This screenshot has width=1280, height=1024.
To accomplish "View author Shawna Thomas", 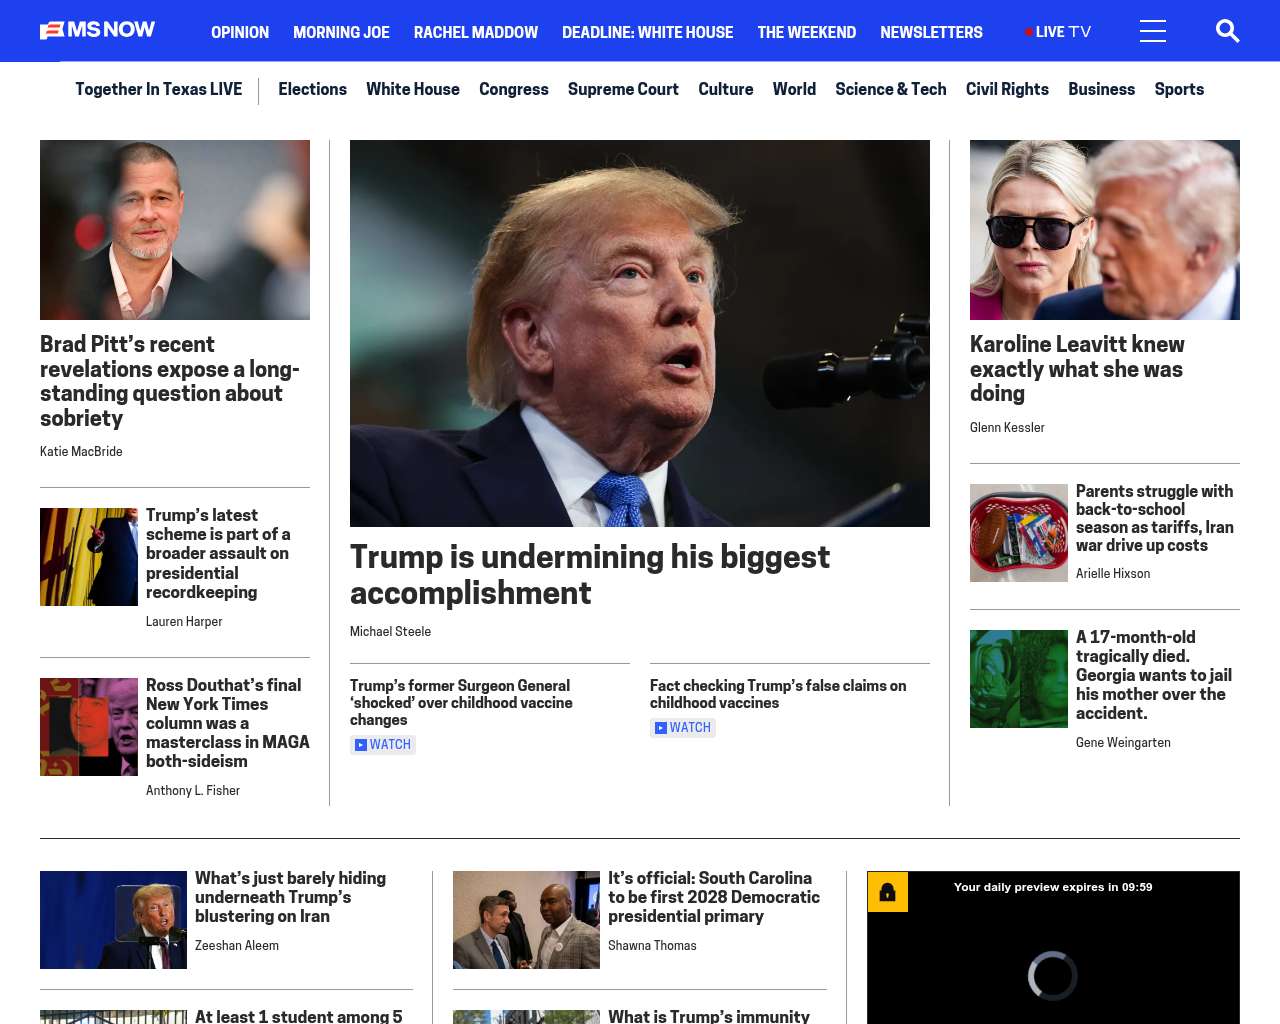I will (652, 946).
